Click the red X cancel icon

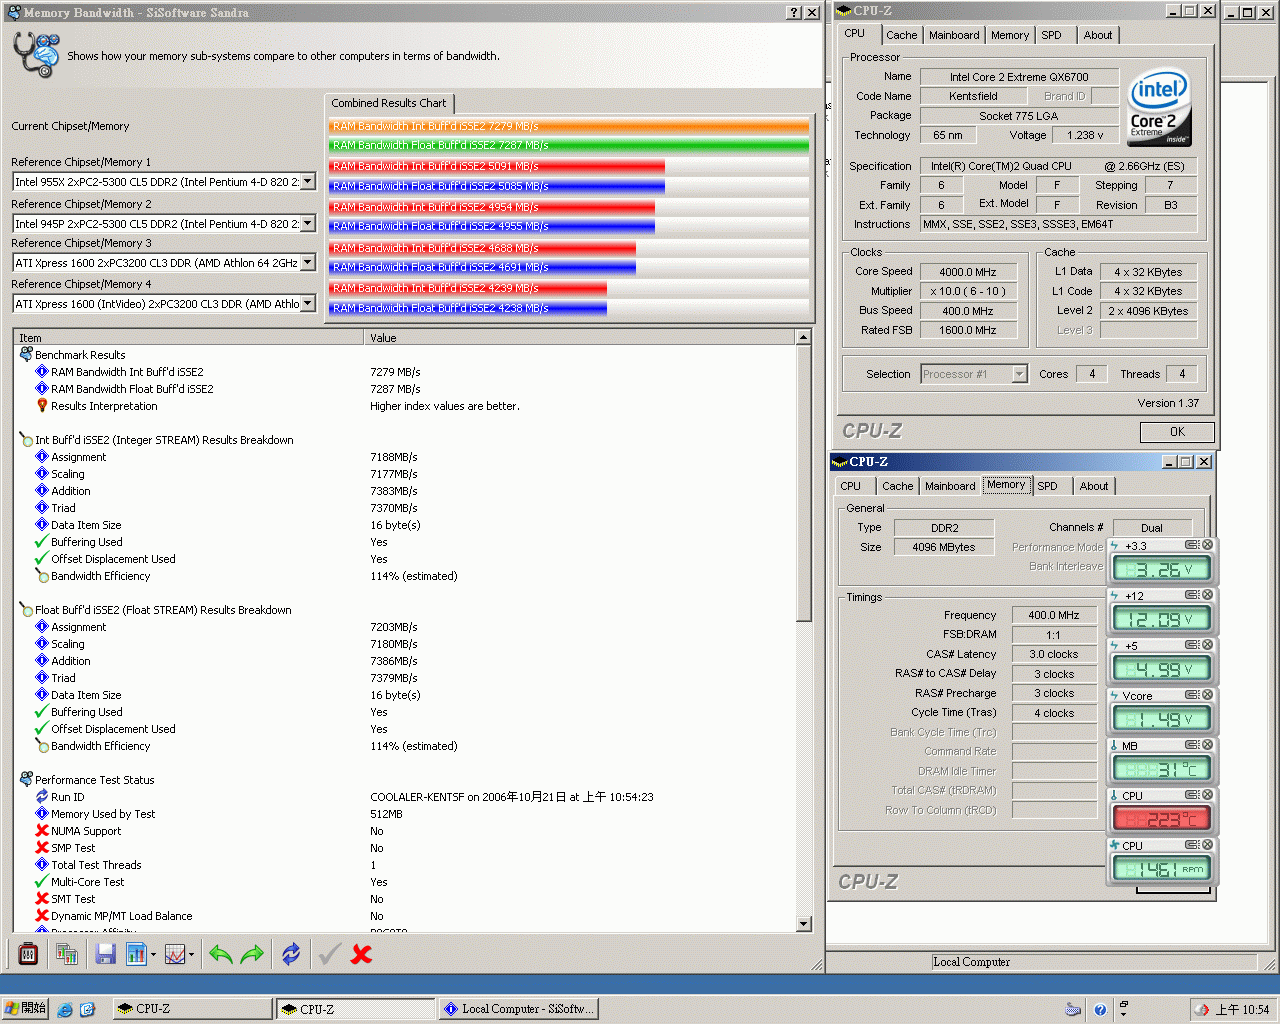point(362,954)
